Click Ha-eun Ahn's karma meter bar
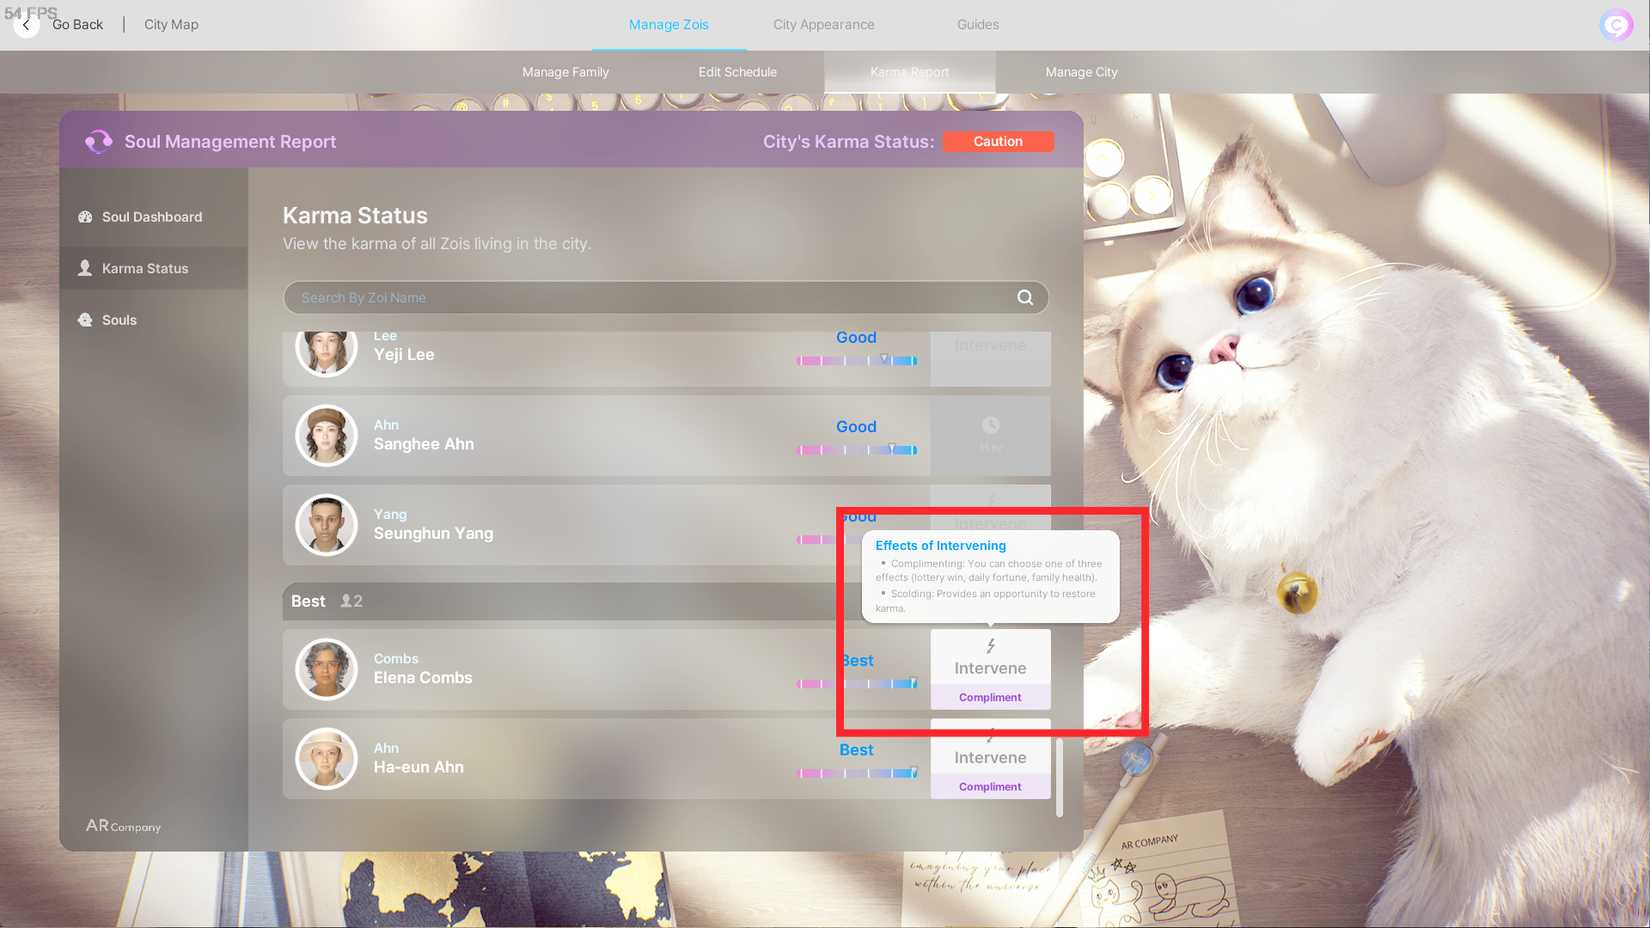This screenshot has height=928, width=1650. point(857,773)
